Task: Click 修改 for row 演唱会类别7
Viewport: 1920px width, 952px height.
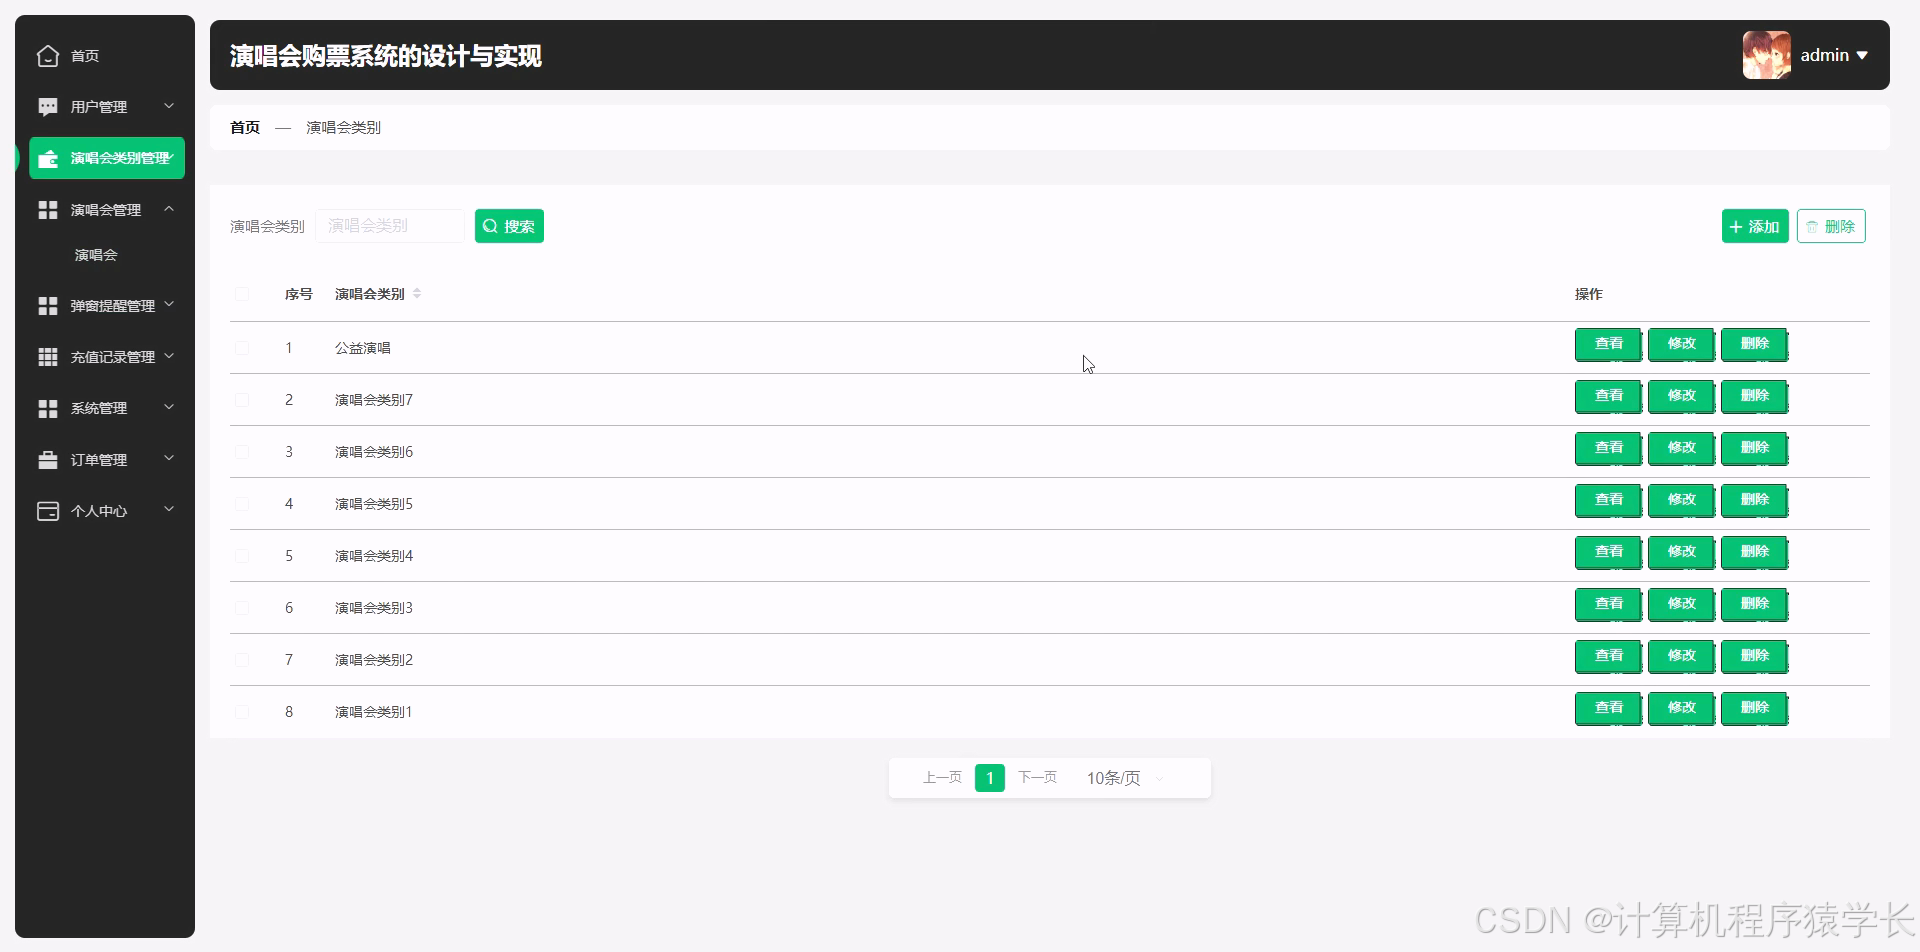Action: coord(1681,396)
